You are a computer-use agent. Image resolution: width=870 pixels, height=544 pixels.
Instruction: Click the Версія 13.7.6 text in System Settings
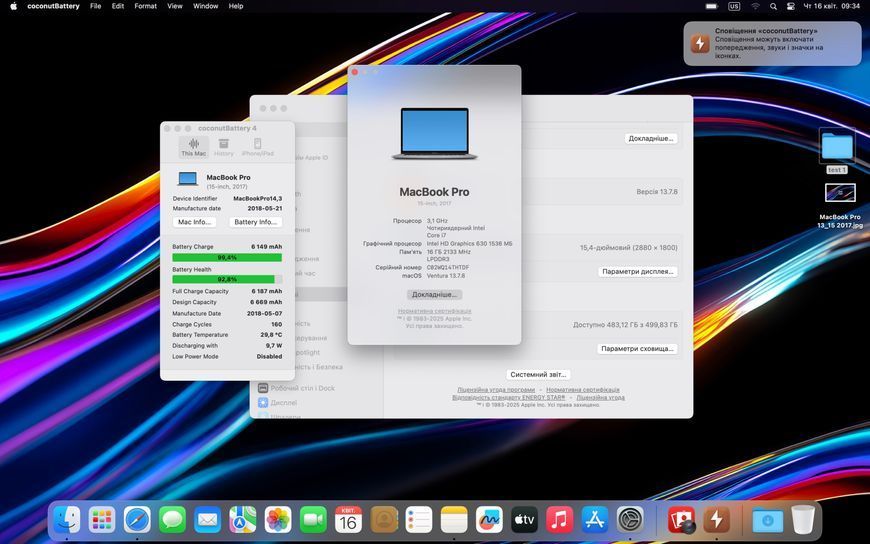pyautogui.click(x=657, y=192)
